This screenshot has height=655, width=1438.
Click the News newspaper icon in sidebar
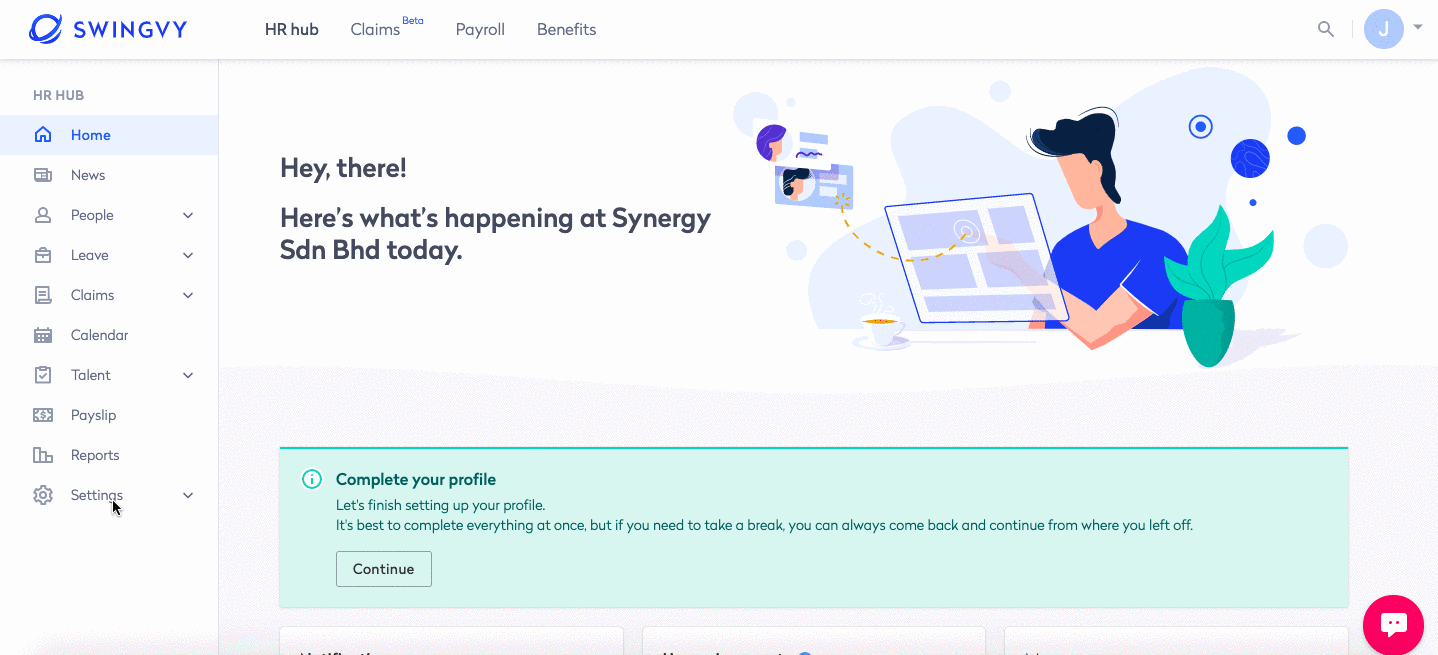(x=43, y=175)
